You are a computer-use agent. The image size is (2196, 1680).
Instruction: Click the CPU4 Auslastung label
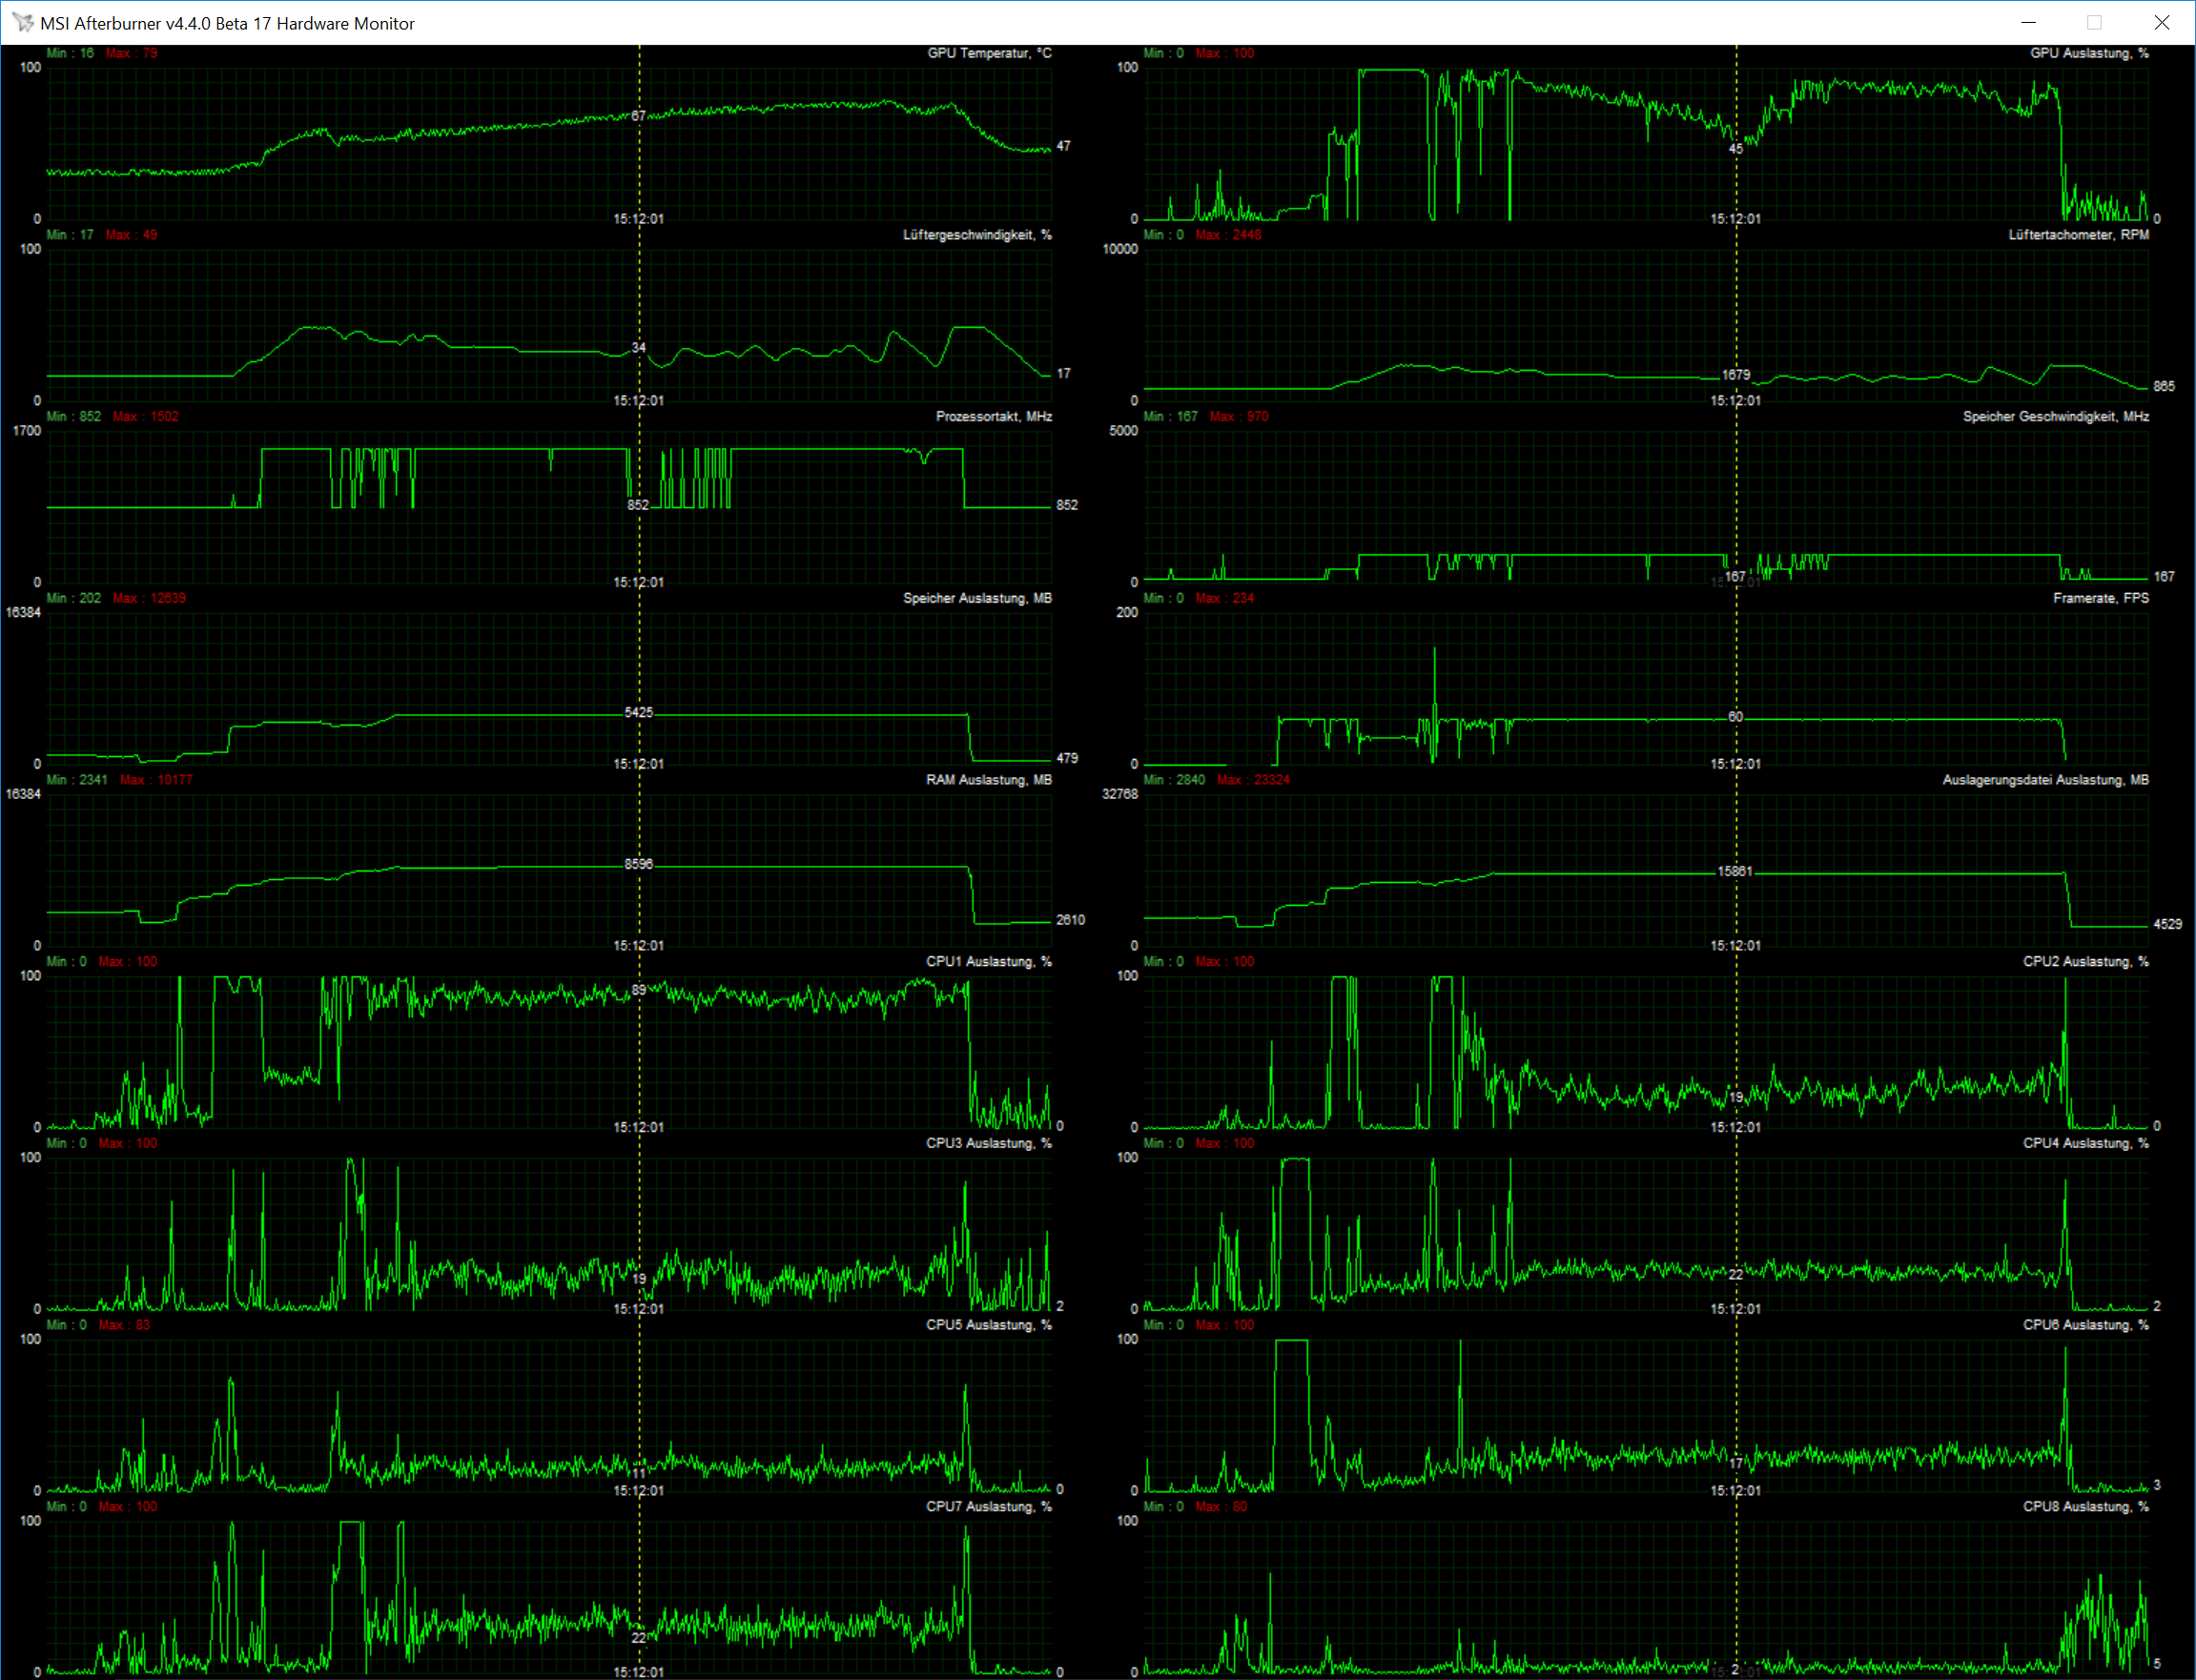2085,1143
